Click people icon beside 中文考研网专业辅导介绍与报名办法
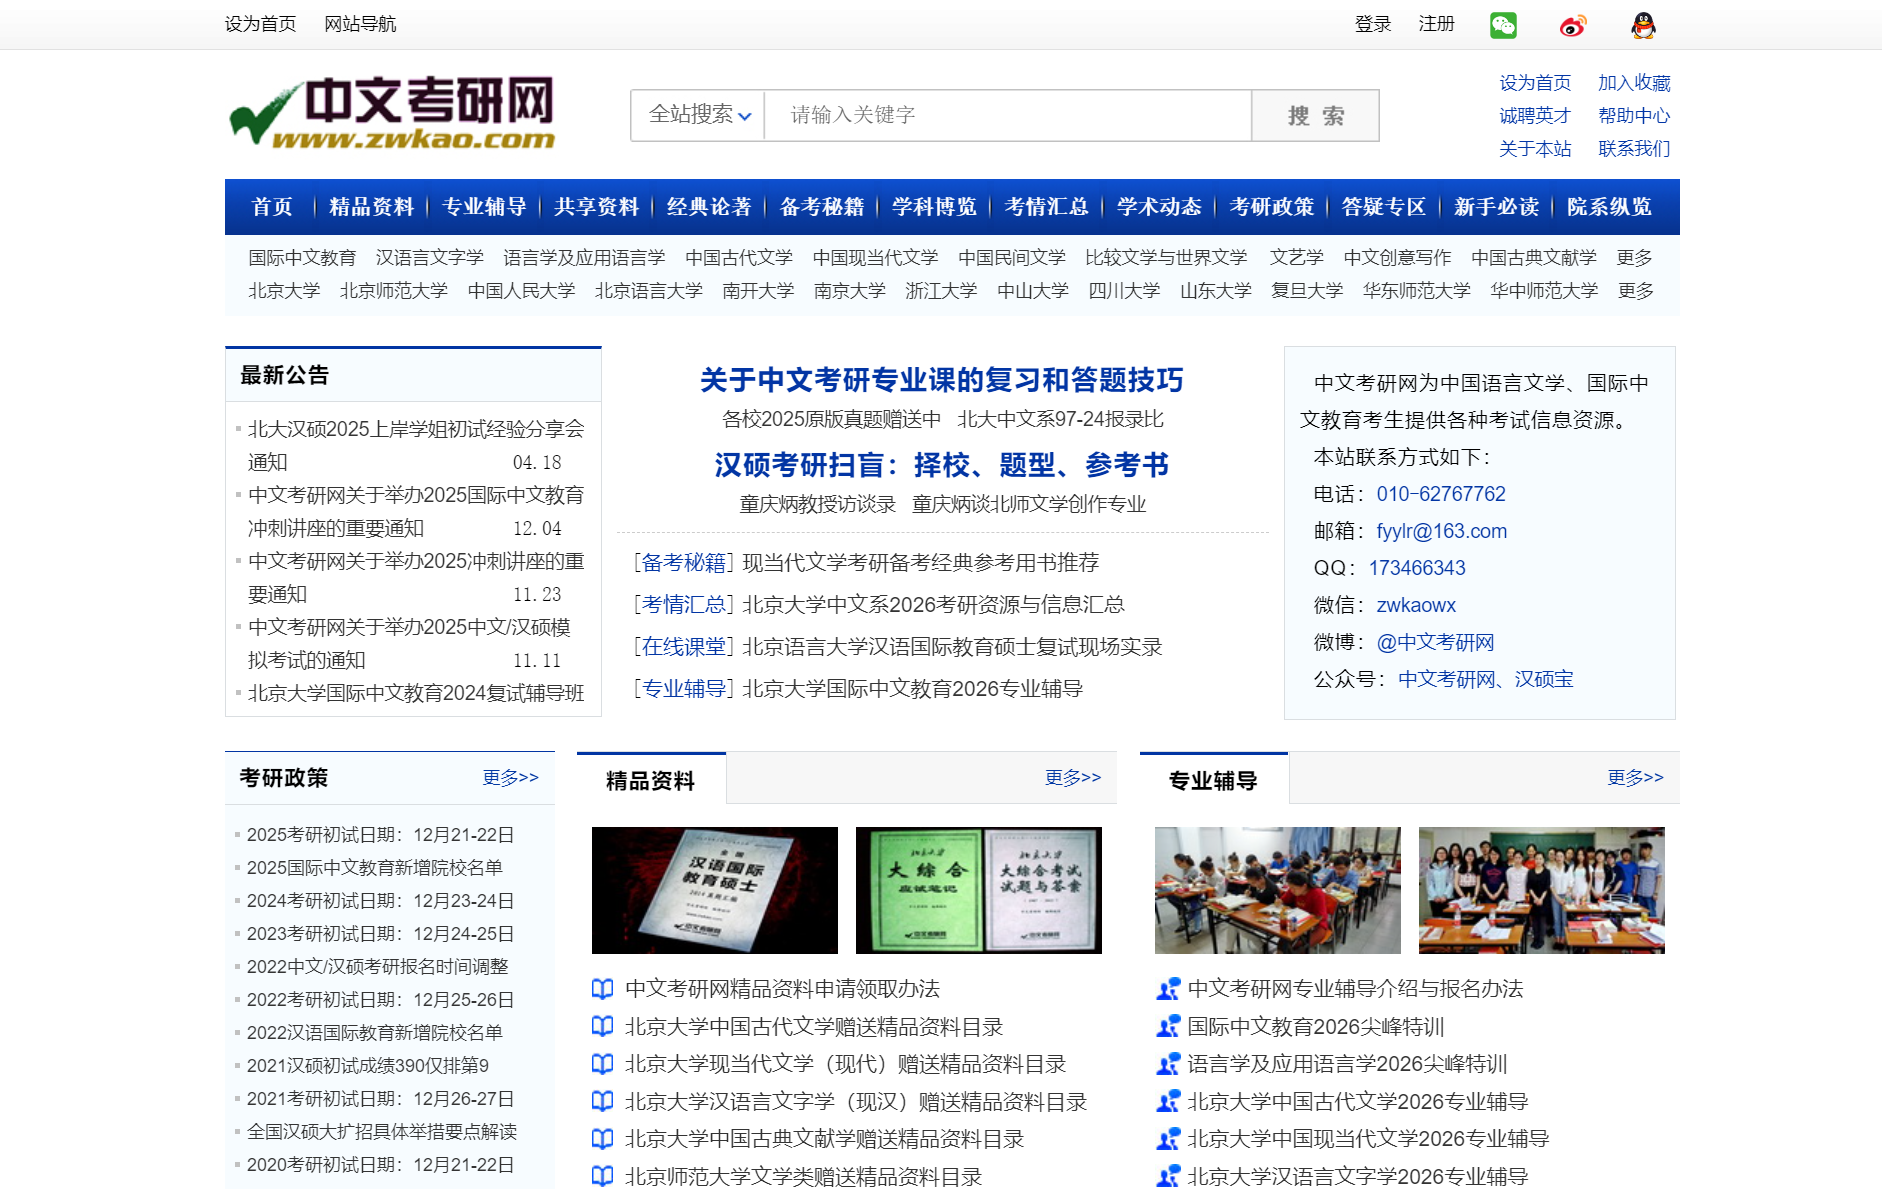This screenshot has height=1189, width=1882. [1167, 989]
